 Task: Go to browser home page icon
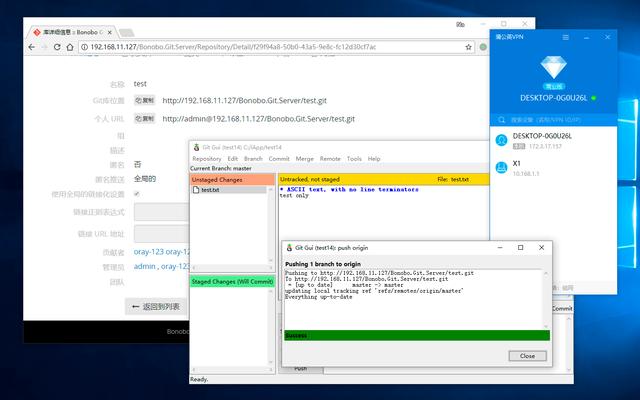(70, 47)
